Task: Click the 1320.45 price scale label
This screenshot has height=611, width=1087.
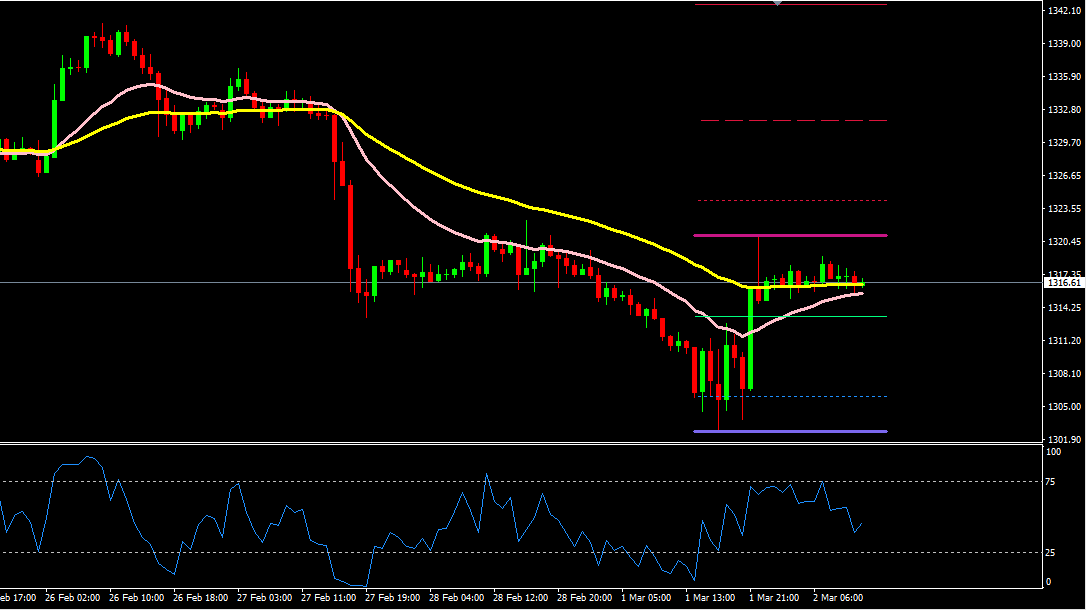Action: tap(1065, 242)
